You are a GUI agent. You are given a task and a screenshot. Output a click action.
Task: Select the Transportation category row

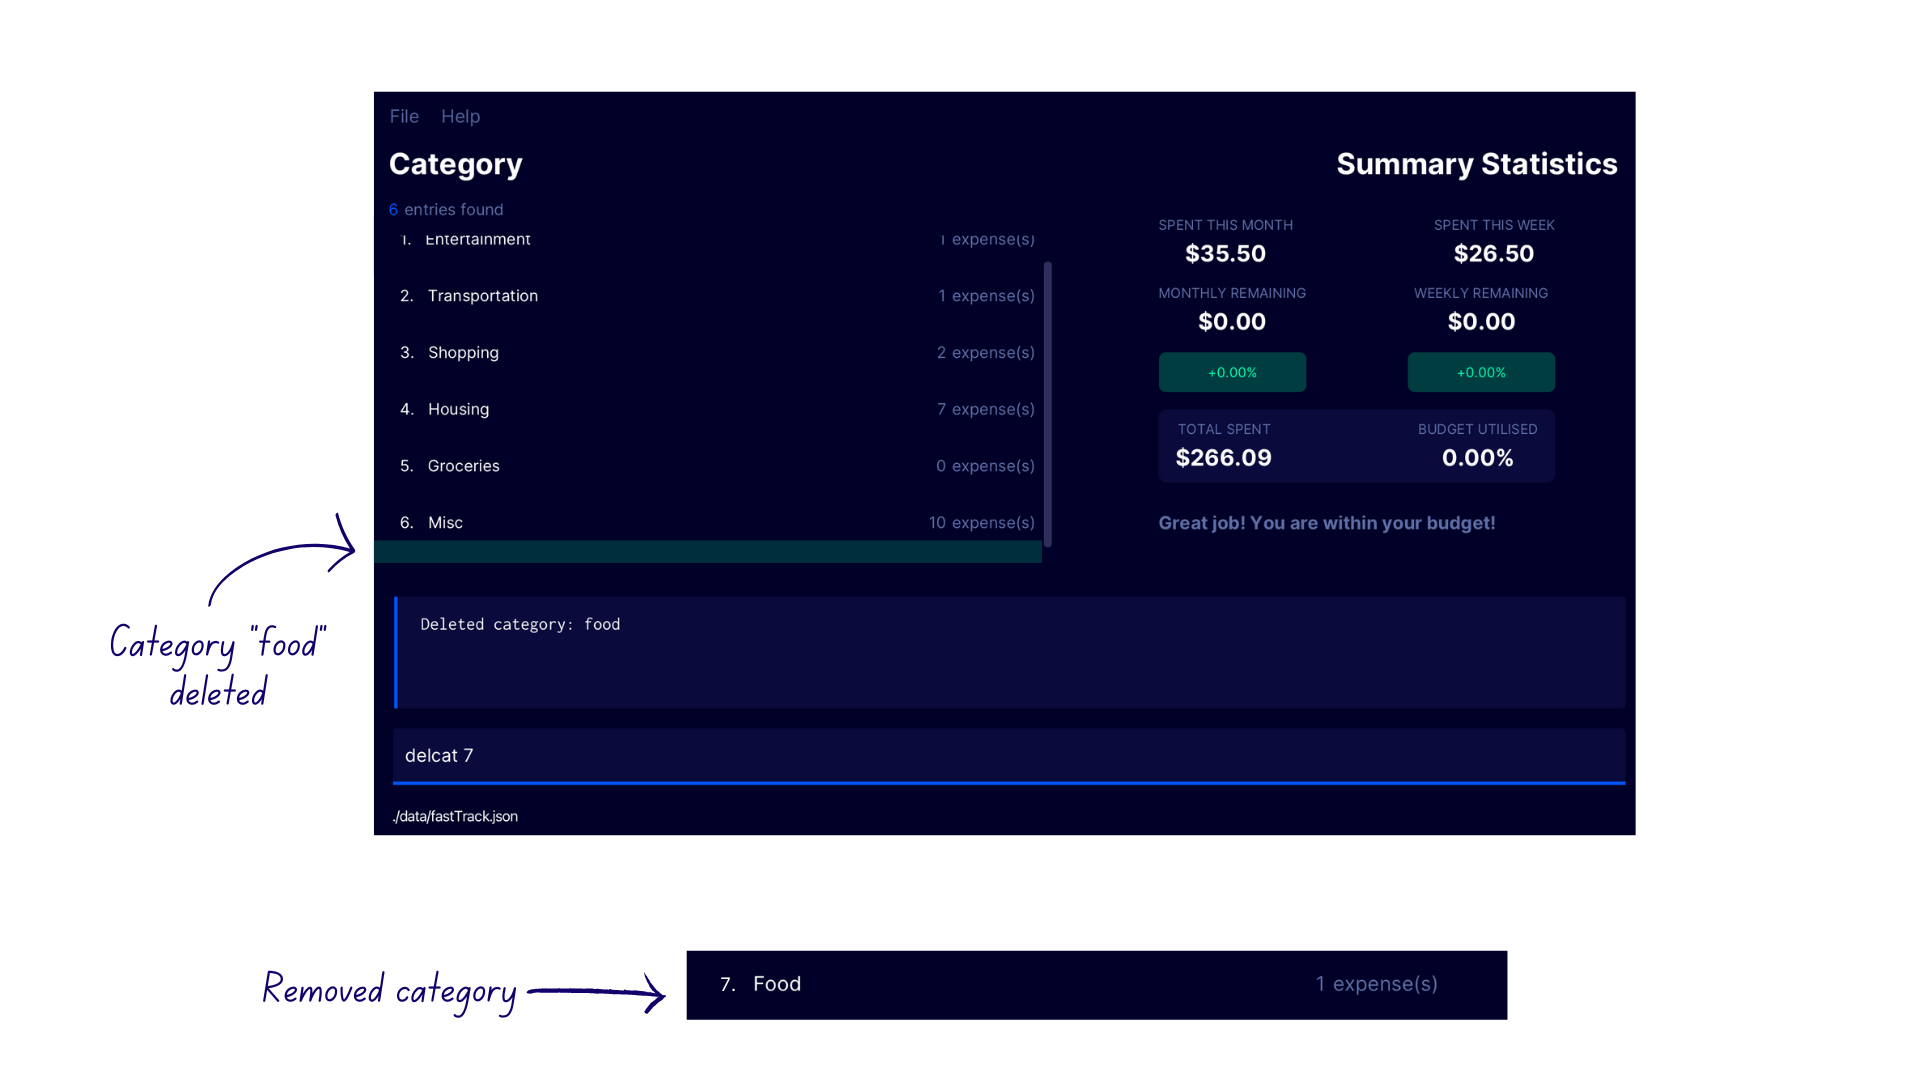[x=708, y=296]
